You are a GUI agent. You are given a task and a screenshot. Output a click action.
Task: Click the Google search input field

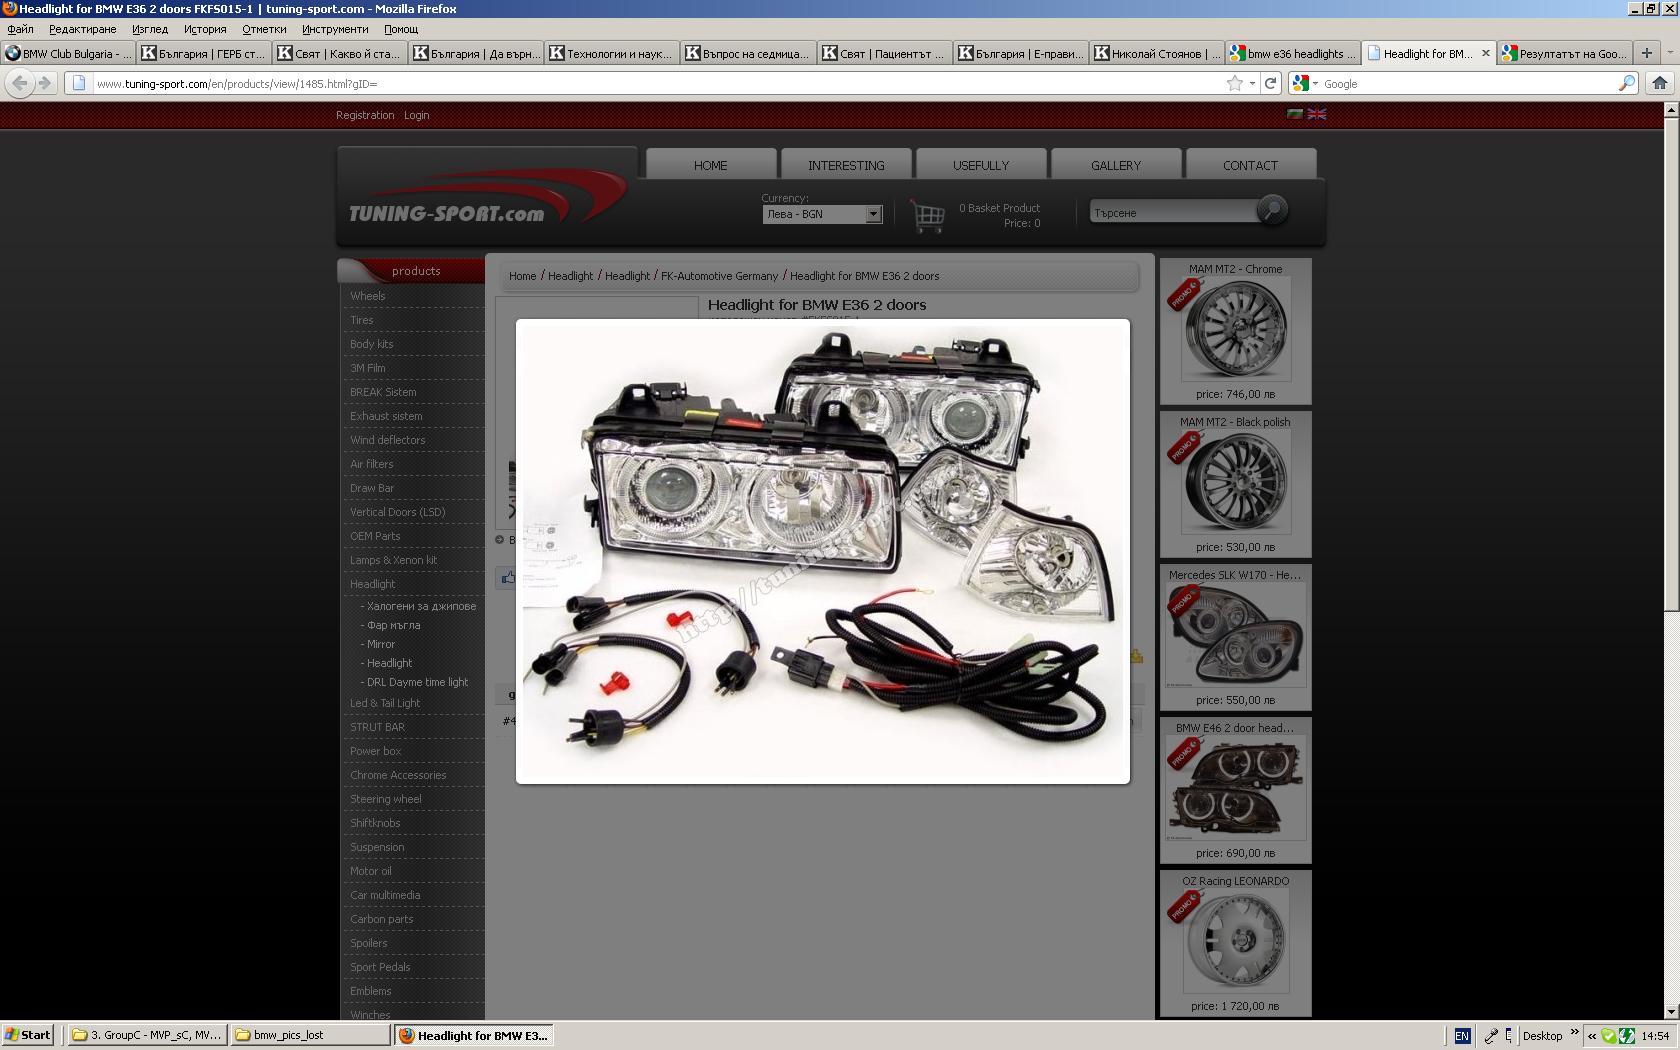(x=1468, y=83)
